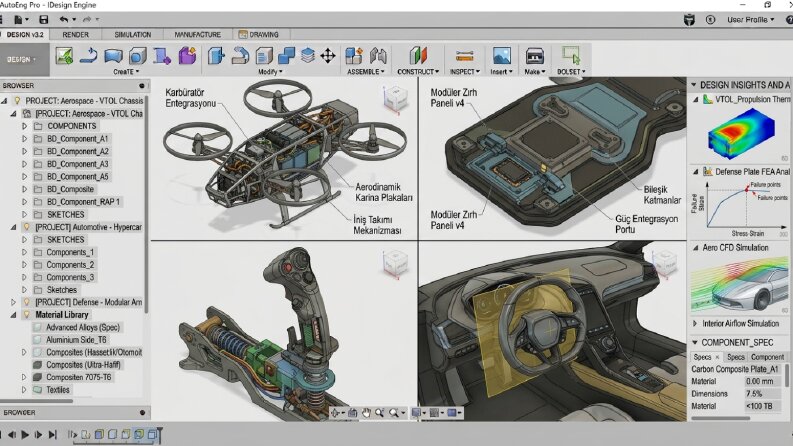Image resolution: width=793 pixels, height=446 pixels.
Task: Click the Press Pull icon in Modify
Action: pos(216,56)
